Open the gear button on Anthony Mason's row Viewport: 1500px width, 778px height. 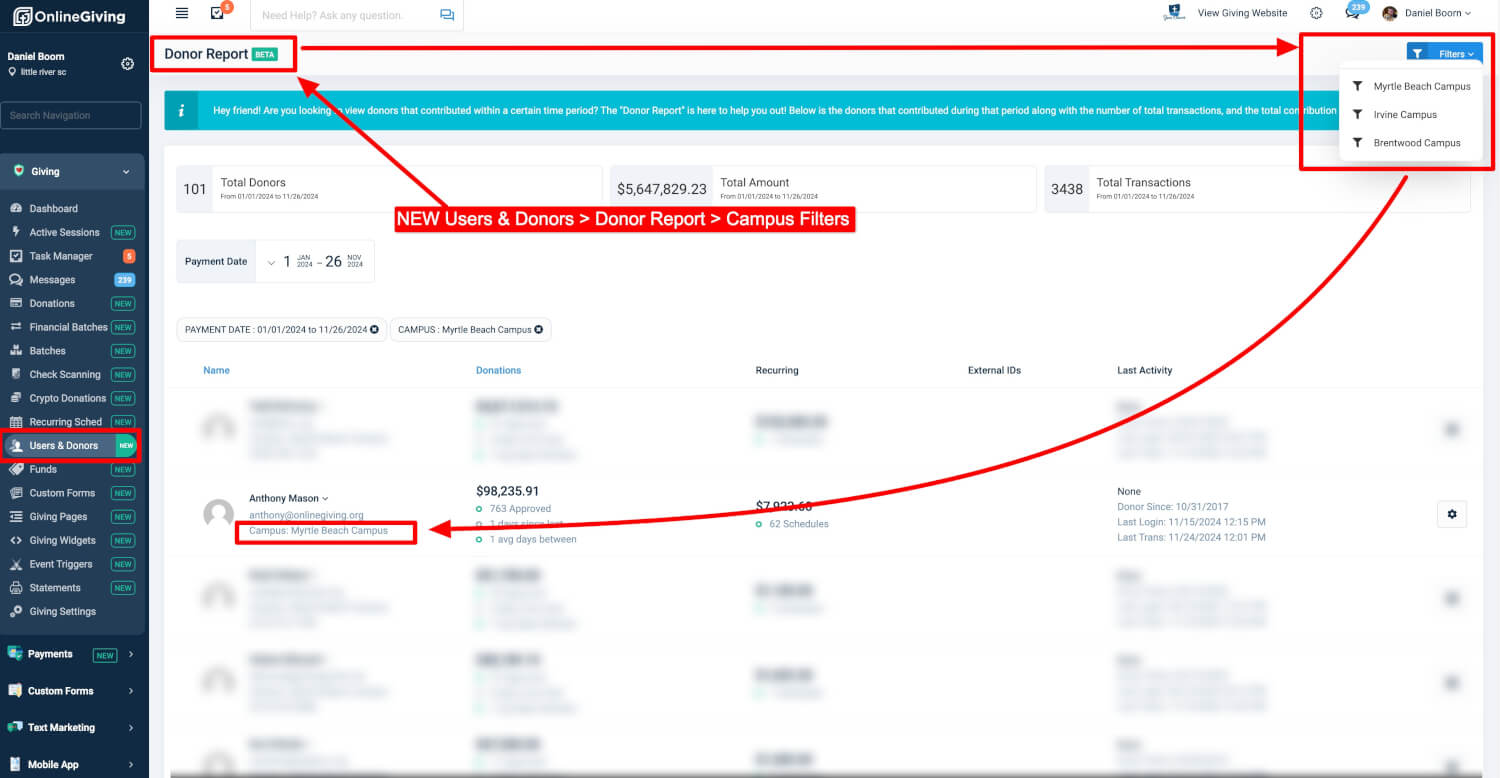[x=1452, y=514]
